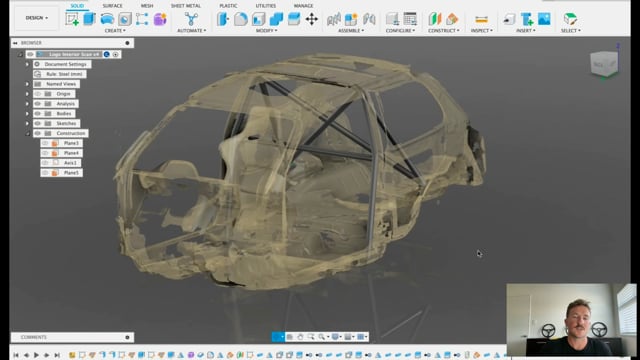Play the design timeline
640x360 pixels.
[36, 355]
